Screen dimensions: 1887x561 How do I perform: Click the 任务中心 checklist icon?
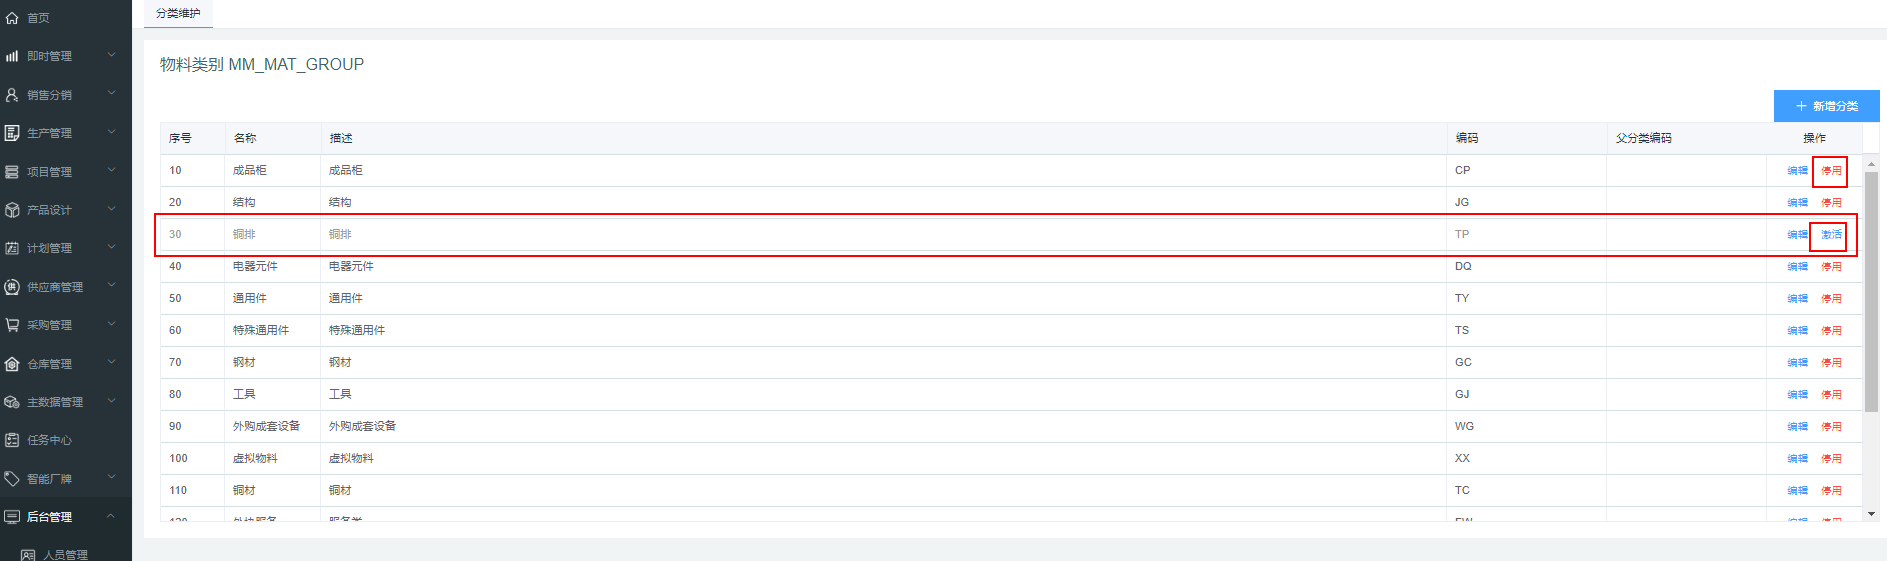12,440
